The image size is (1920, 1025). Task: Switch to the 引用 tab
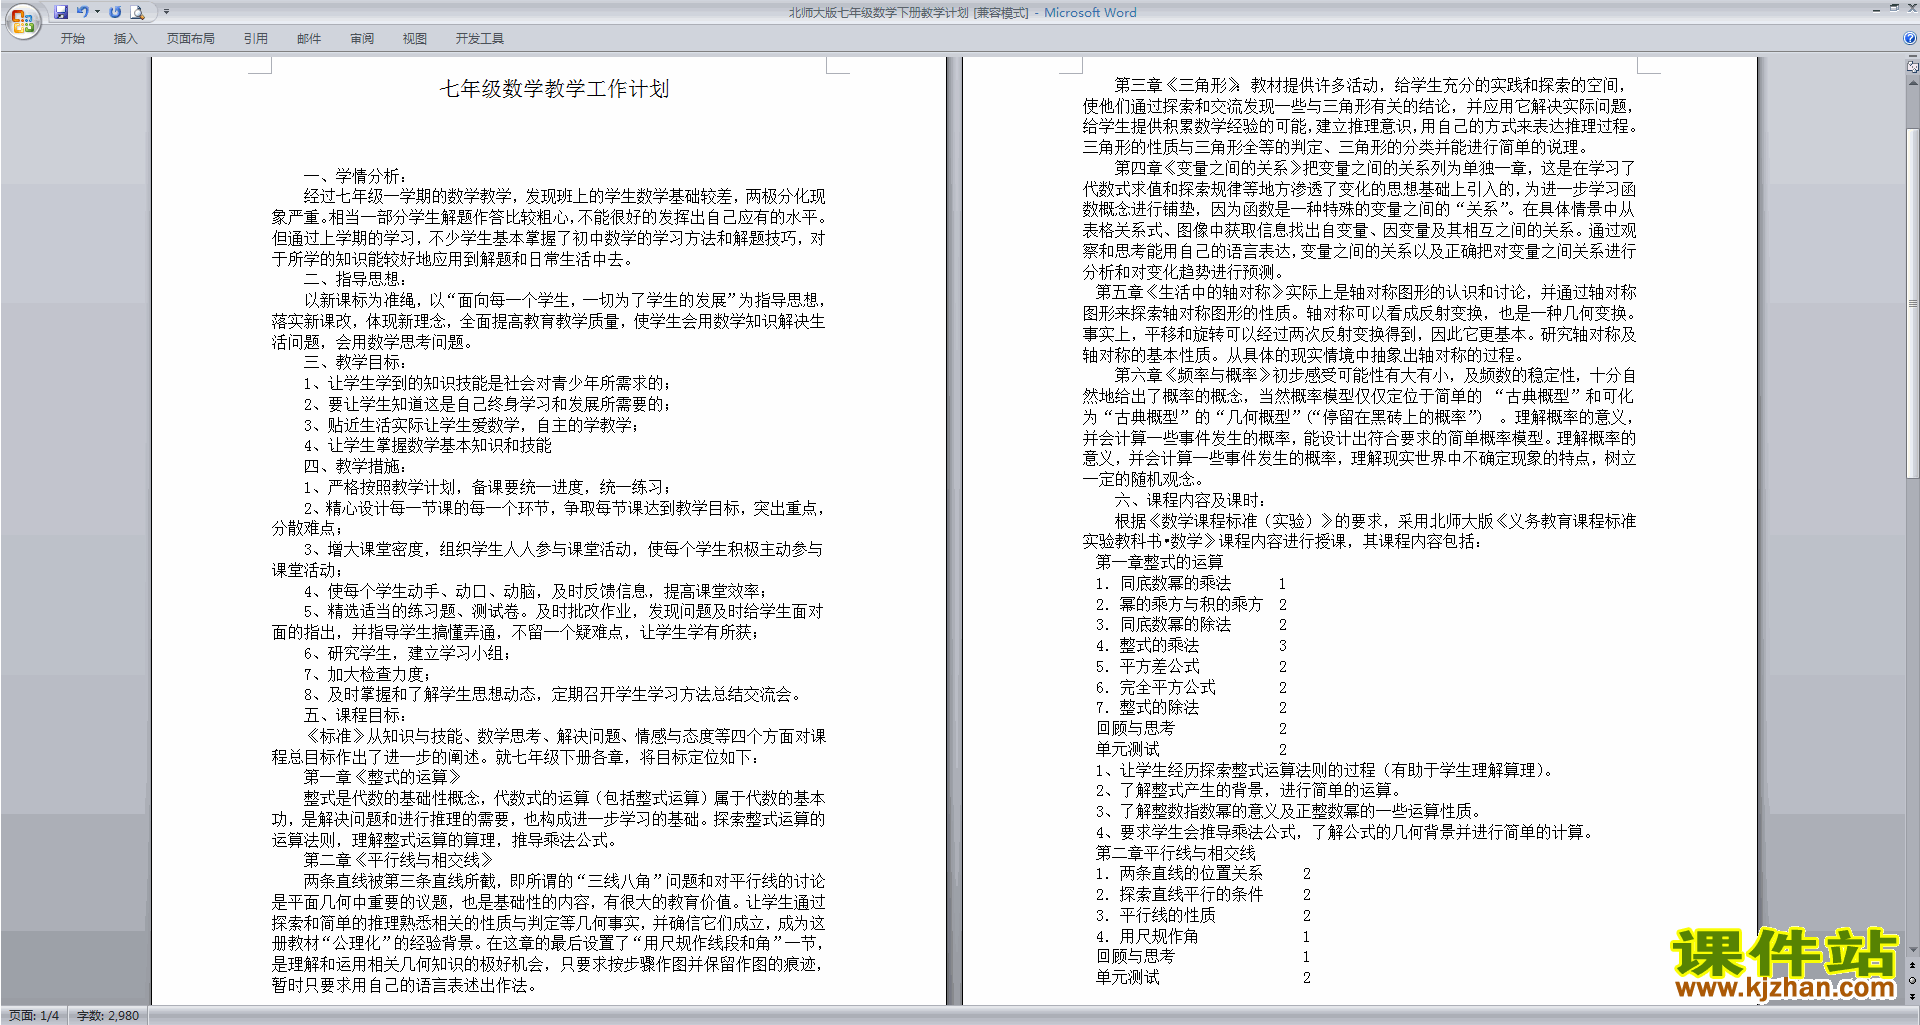256,39
